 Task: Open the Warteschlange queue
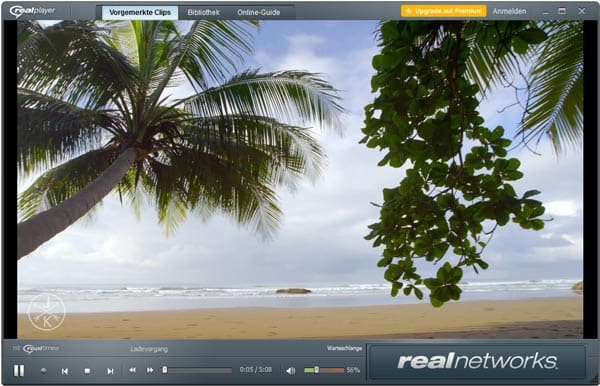[344, 348]
